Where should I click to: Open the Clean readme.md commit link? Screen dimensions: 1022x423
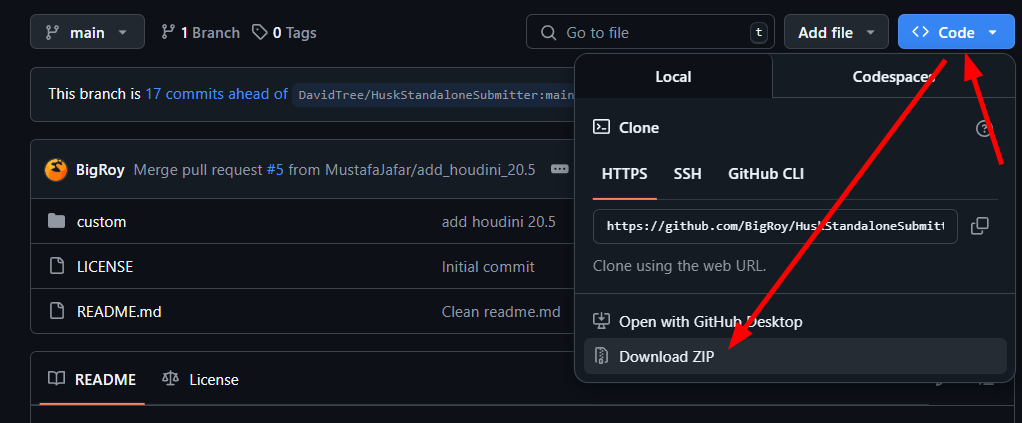[x=501, y=312]
